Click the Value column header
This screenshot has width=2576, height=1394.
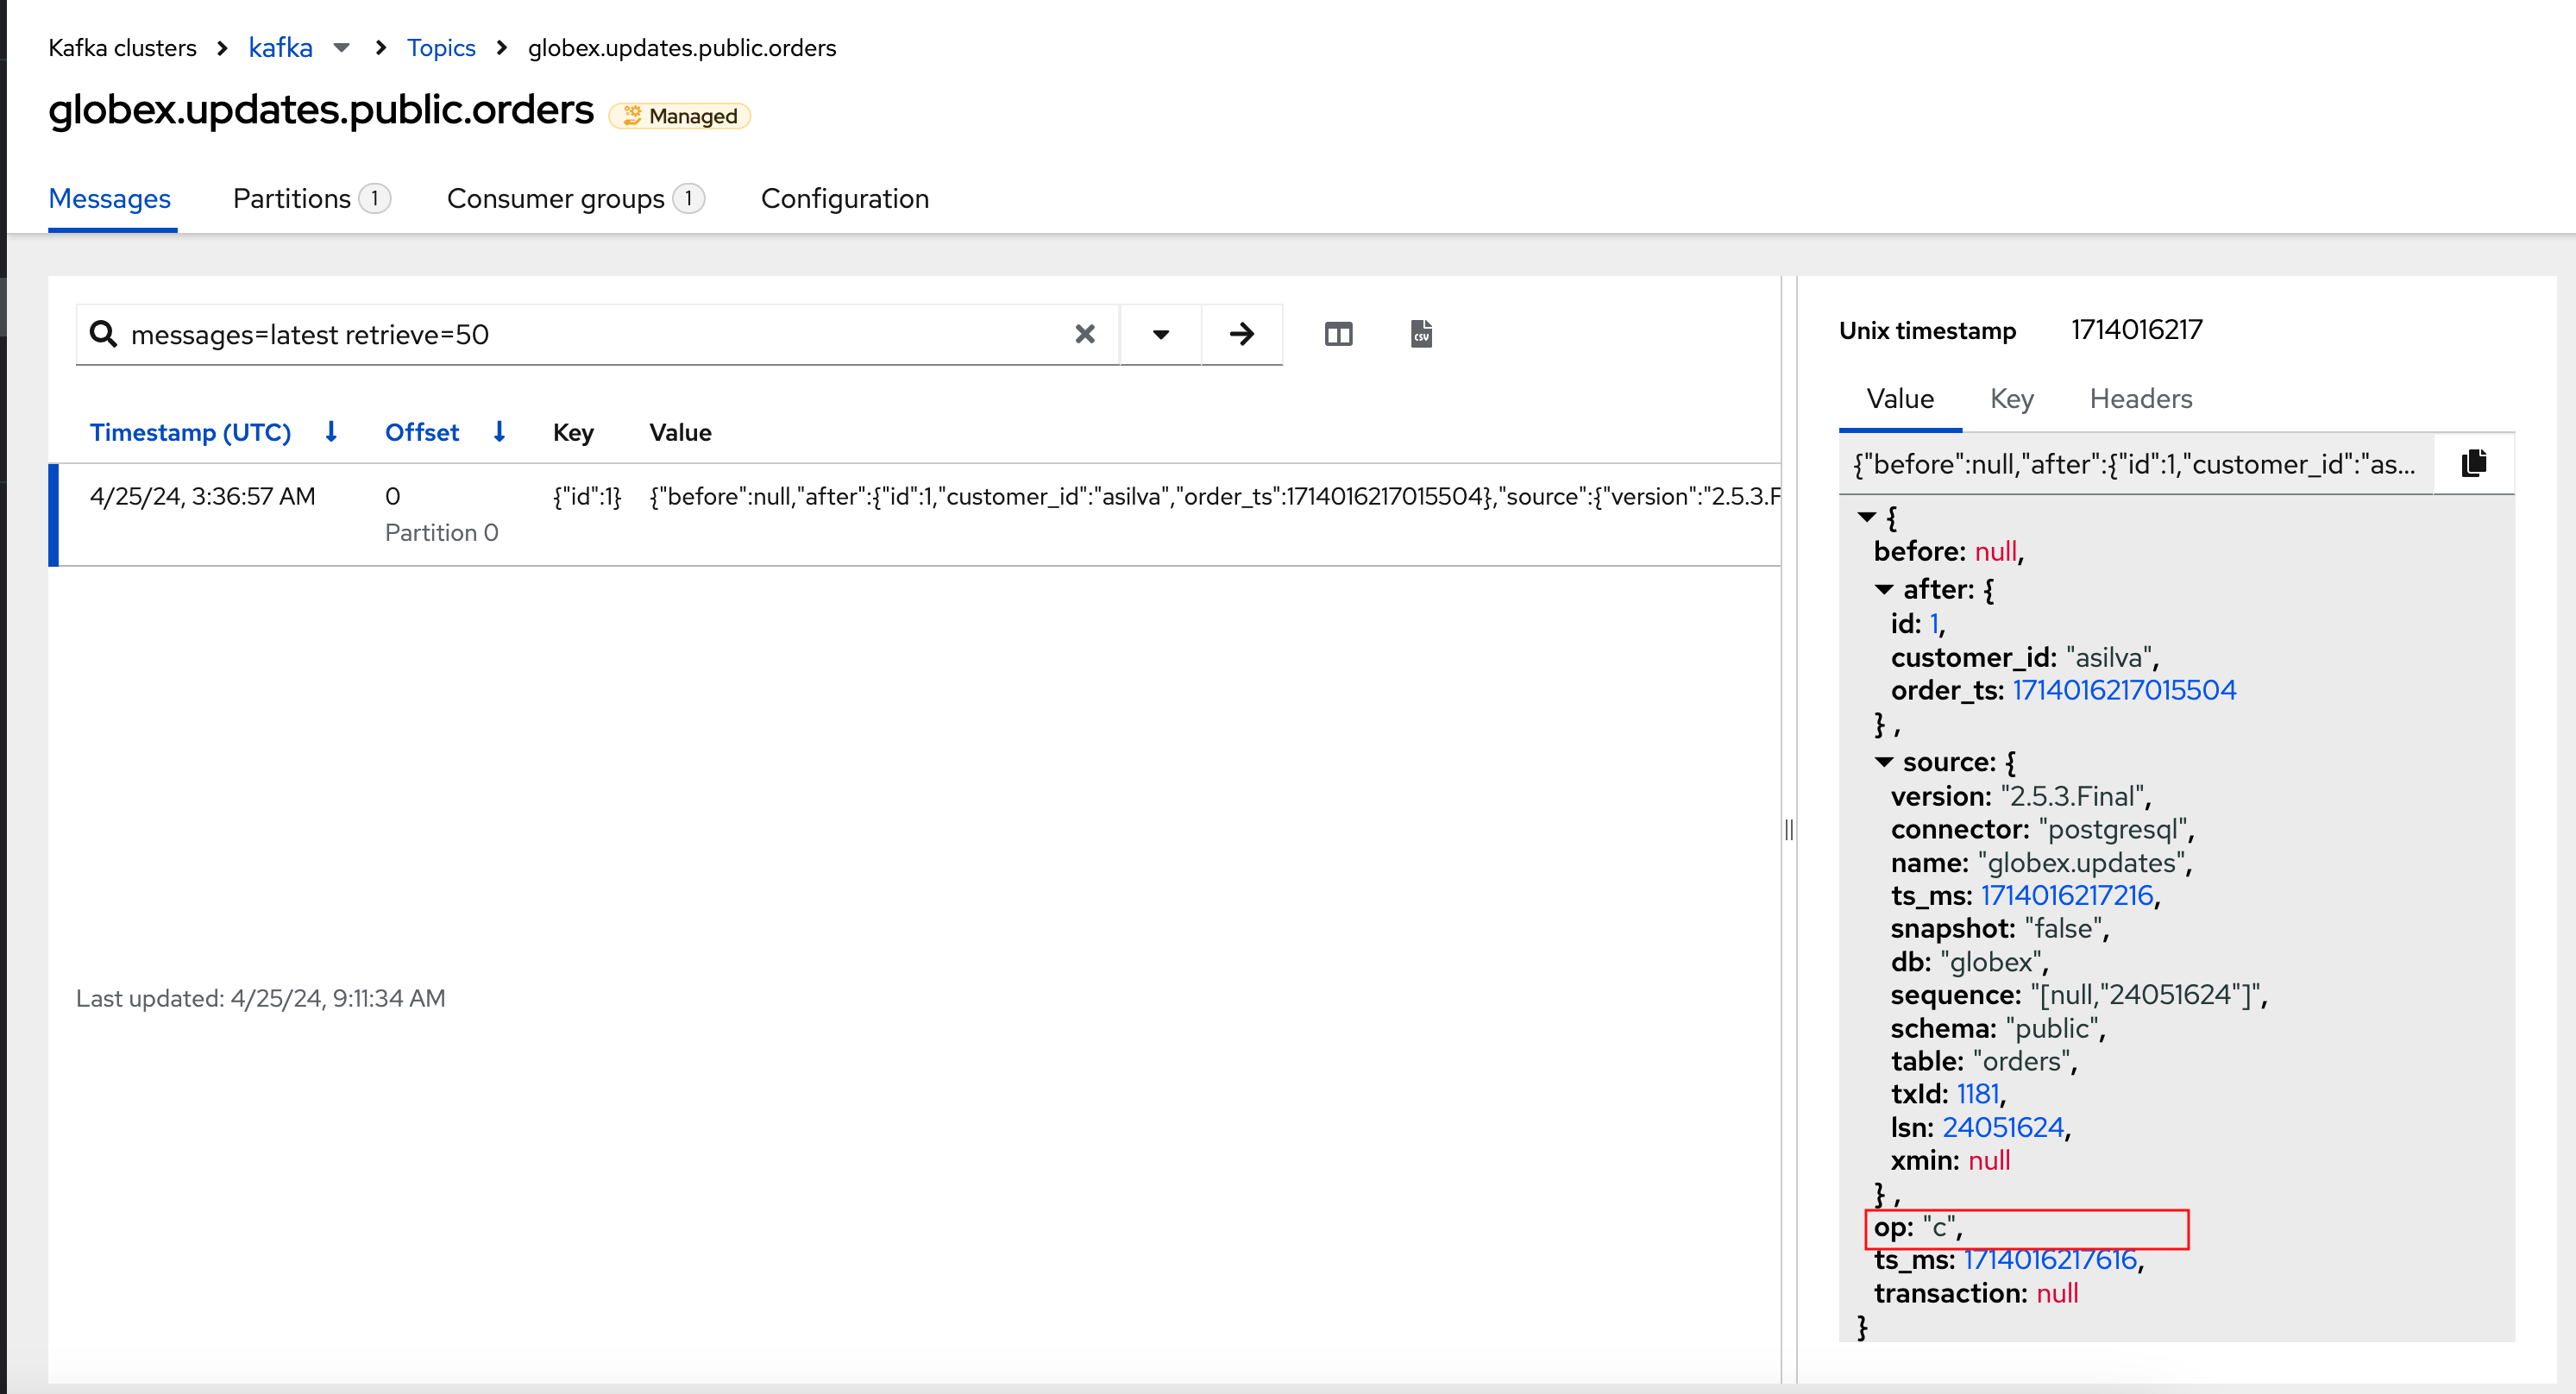(680, 432)
